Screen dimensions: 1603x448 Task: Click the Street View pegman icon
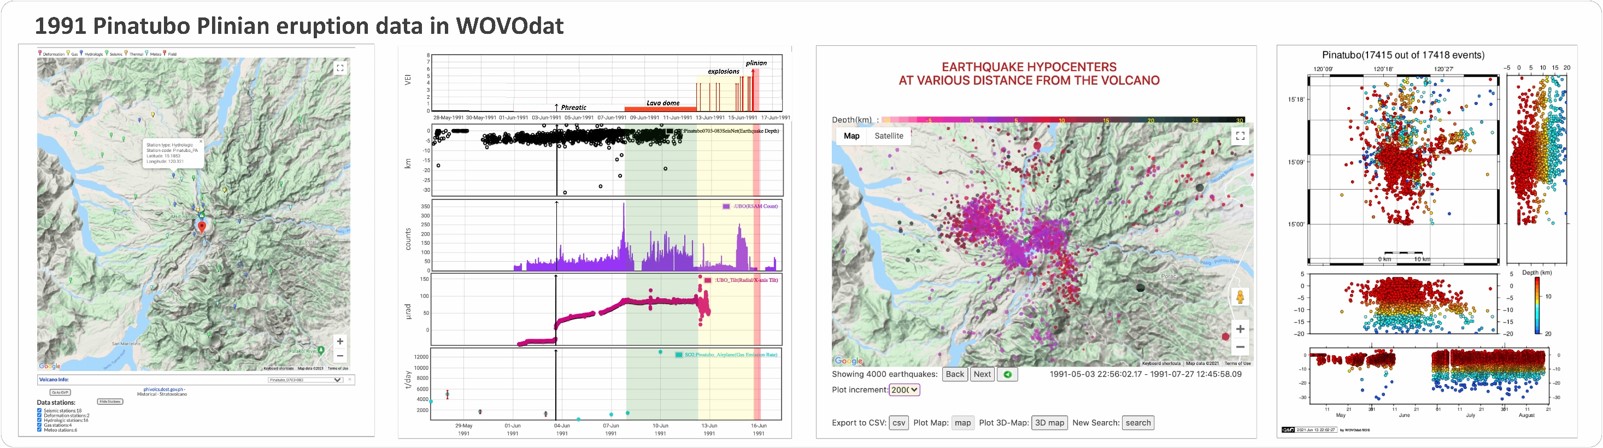(1240, 297)
